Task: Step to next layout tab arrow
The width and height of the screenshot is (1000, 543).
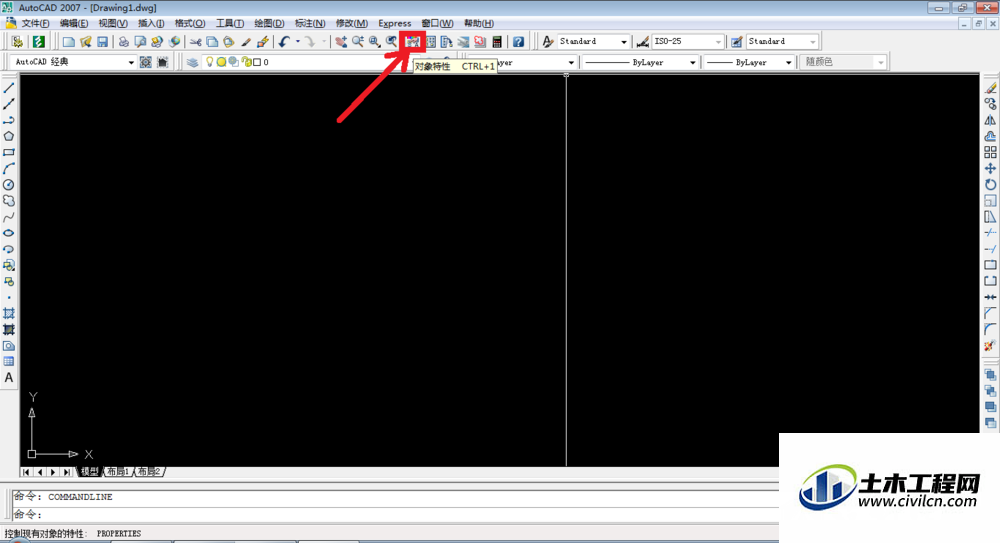Action: [54, 472]
